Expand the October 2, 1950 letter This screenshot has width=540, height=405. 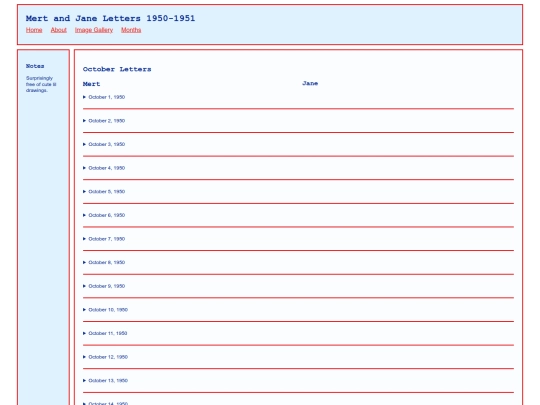click(x=104, y=121)
